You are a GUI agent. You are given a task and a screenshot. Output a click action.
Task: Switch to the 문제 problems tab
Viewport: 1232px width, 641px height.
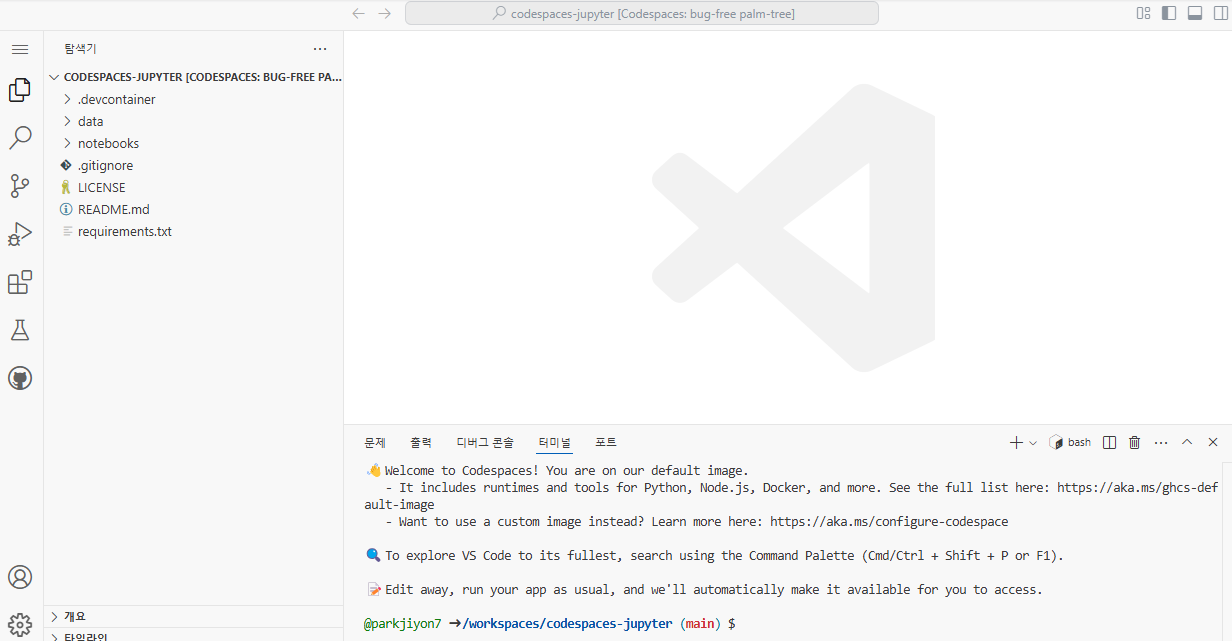click(x=375, y=442)
